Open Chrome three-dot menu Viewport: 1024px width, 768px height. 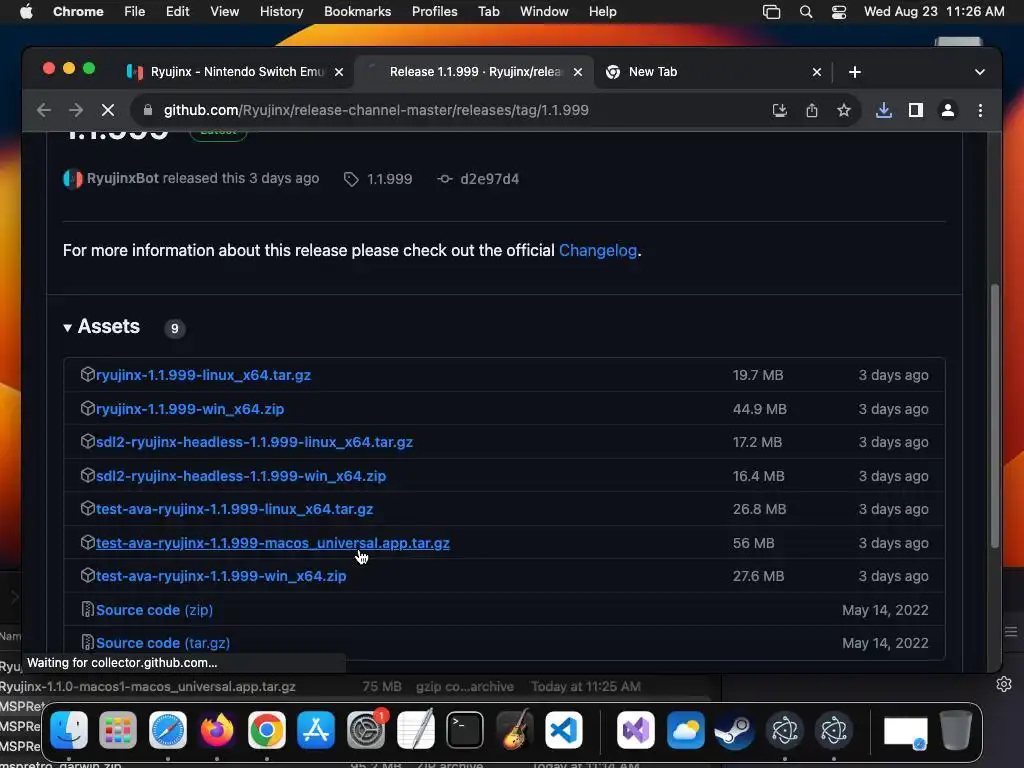(980, 110)
